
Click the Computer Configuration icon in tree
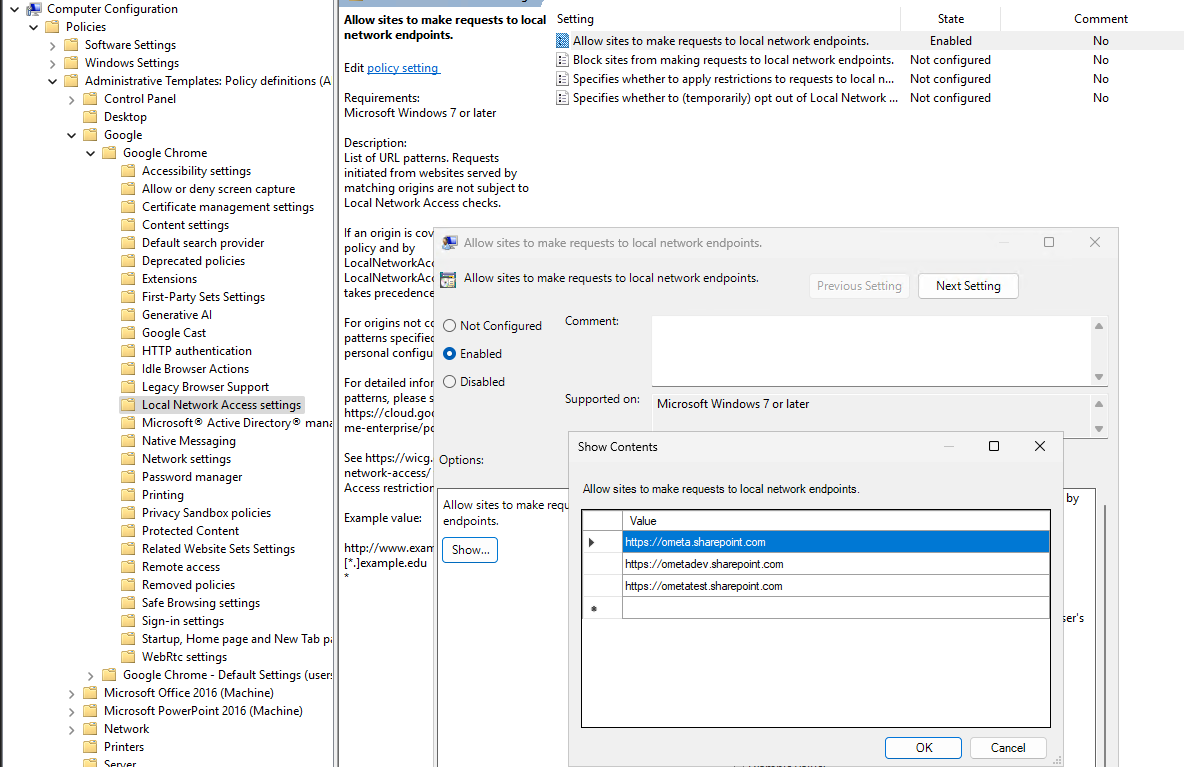(33, 9)
